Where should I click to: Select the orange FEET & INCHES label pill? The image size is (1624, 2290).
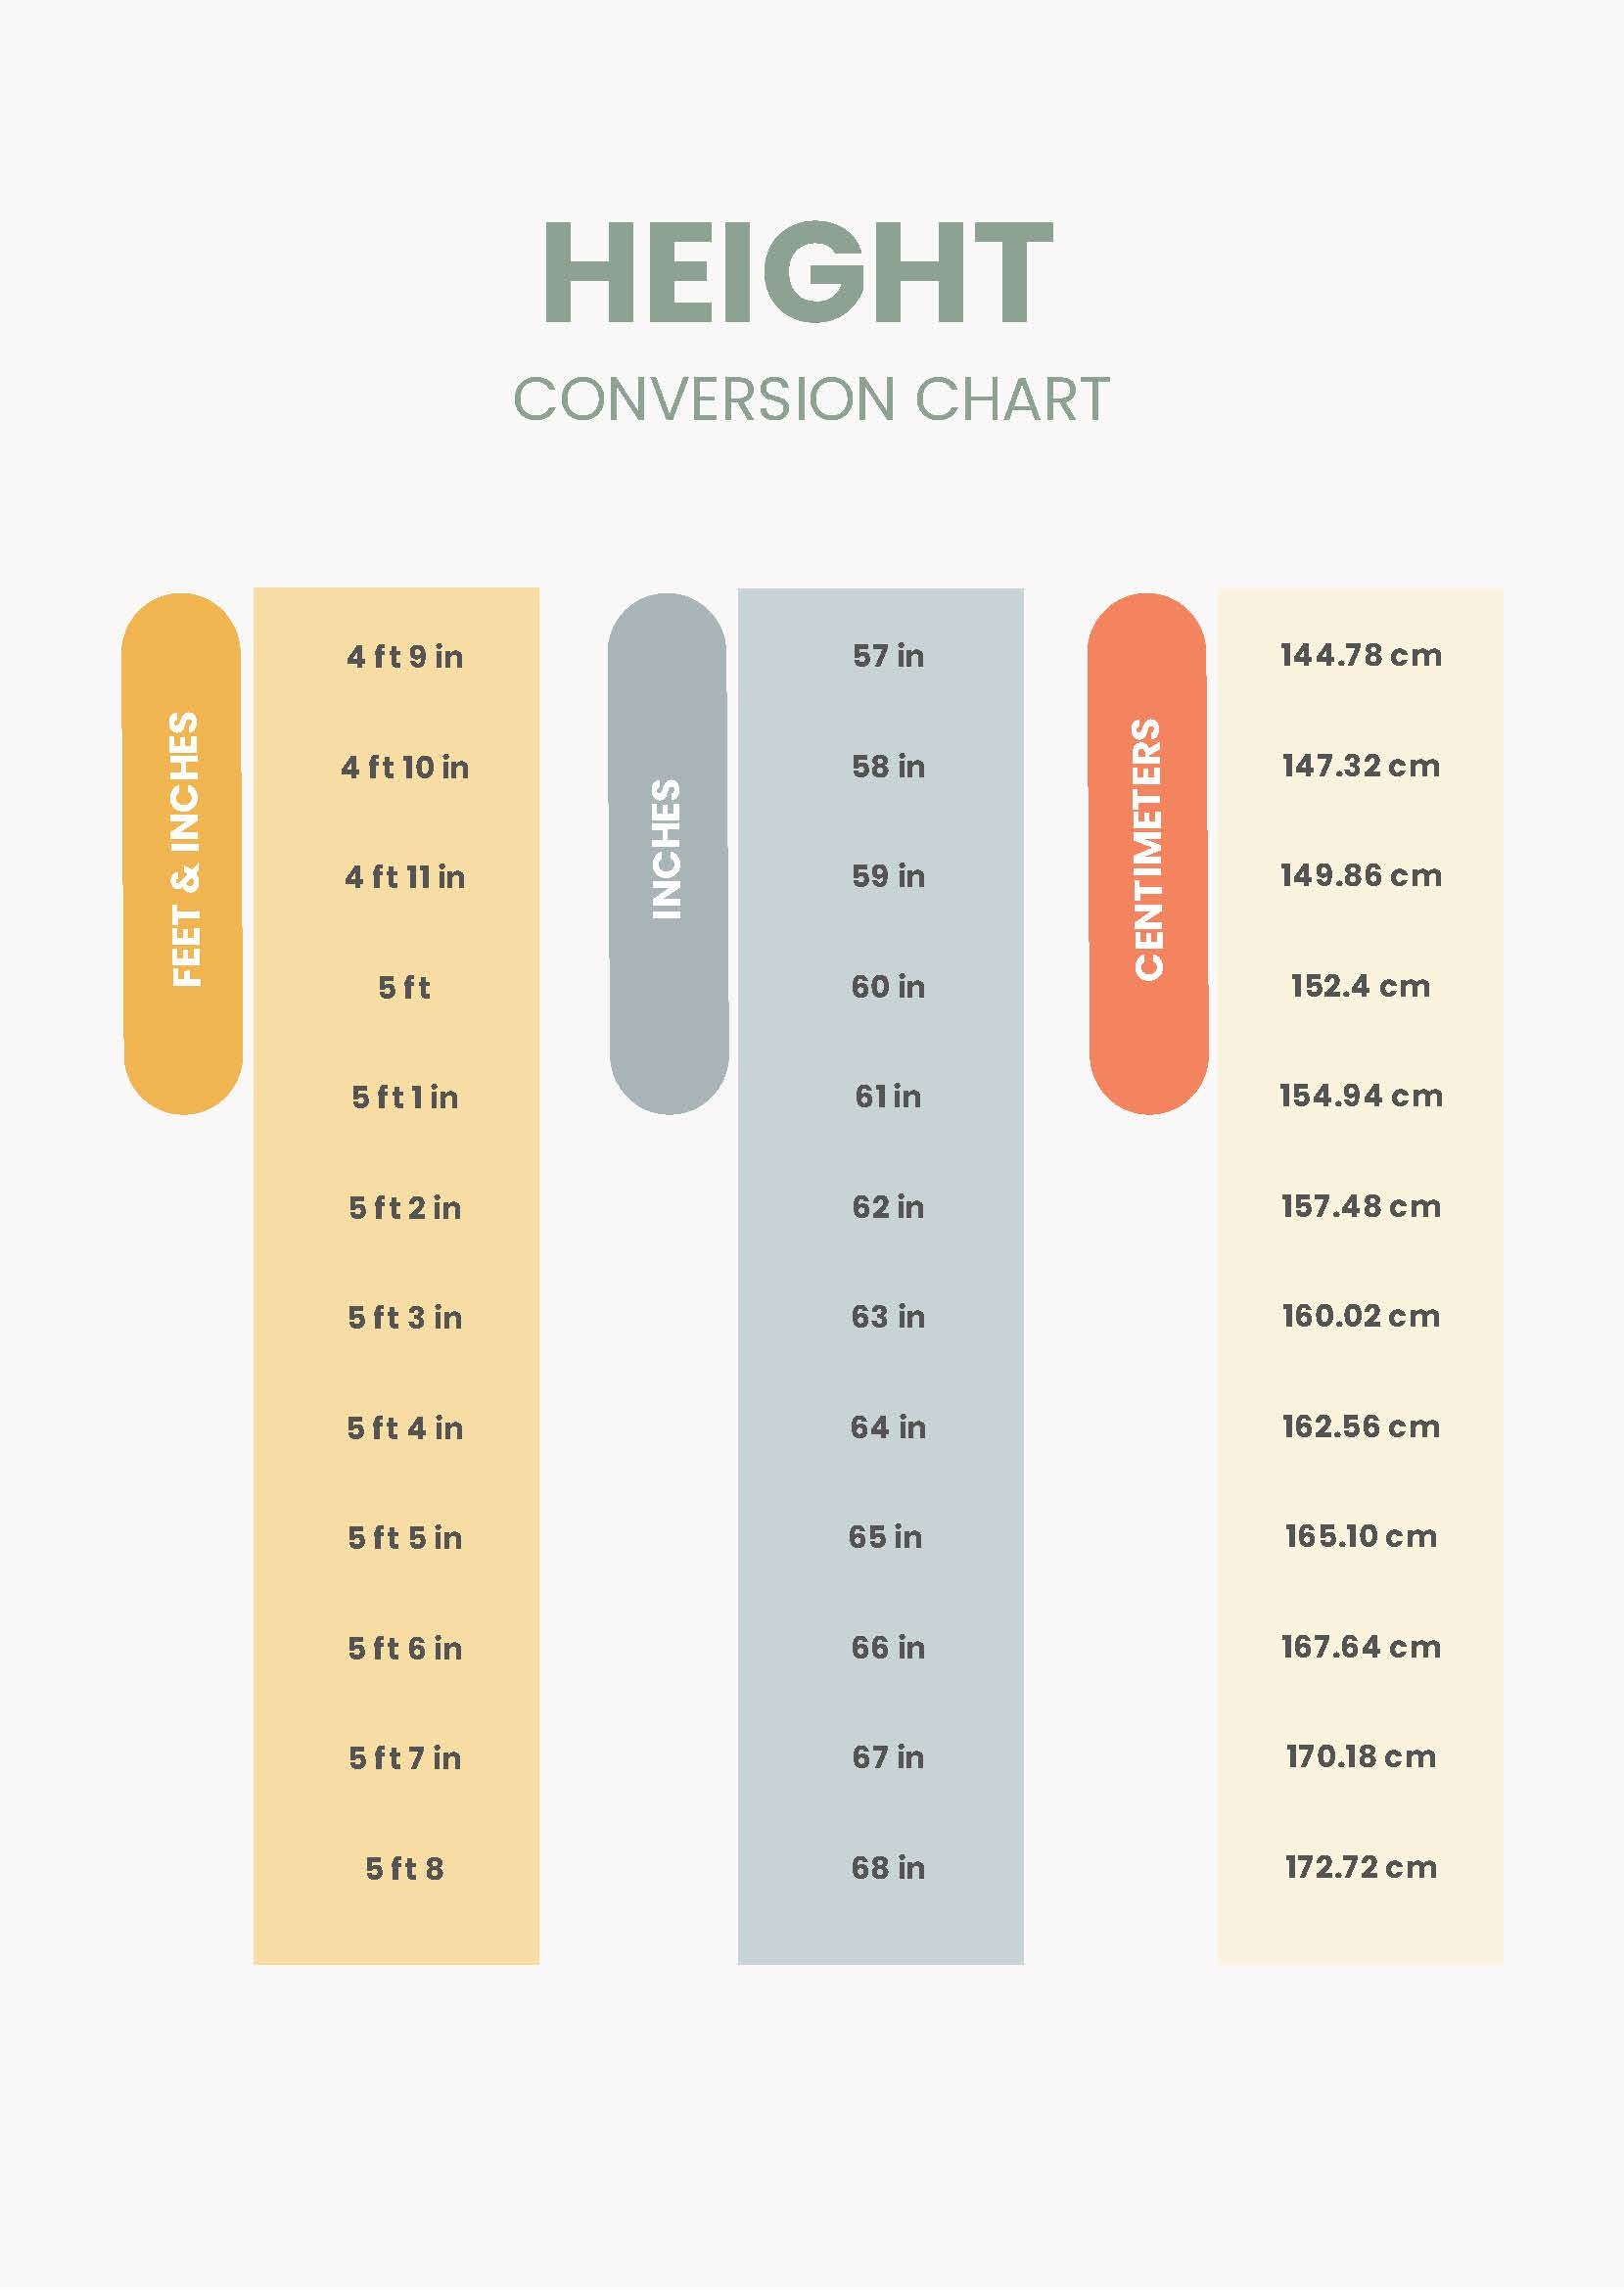coord(183,852)
